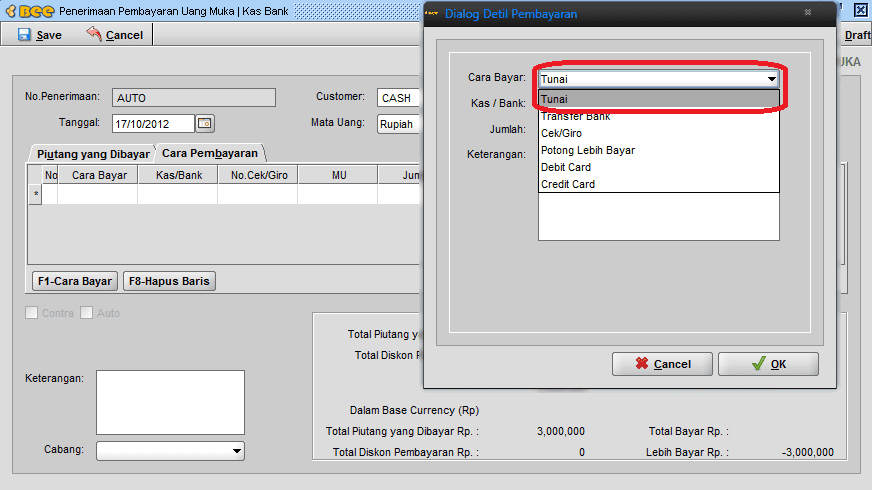Toggle the Contra checkbox
Screen dimensions: 872x490
[32, 313]
